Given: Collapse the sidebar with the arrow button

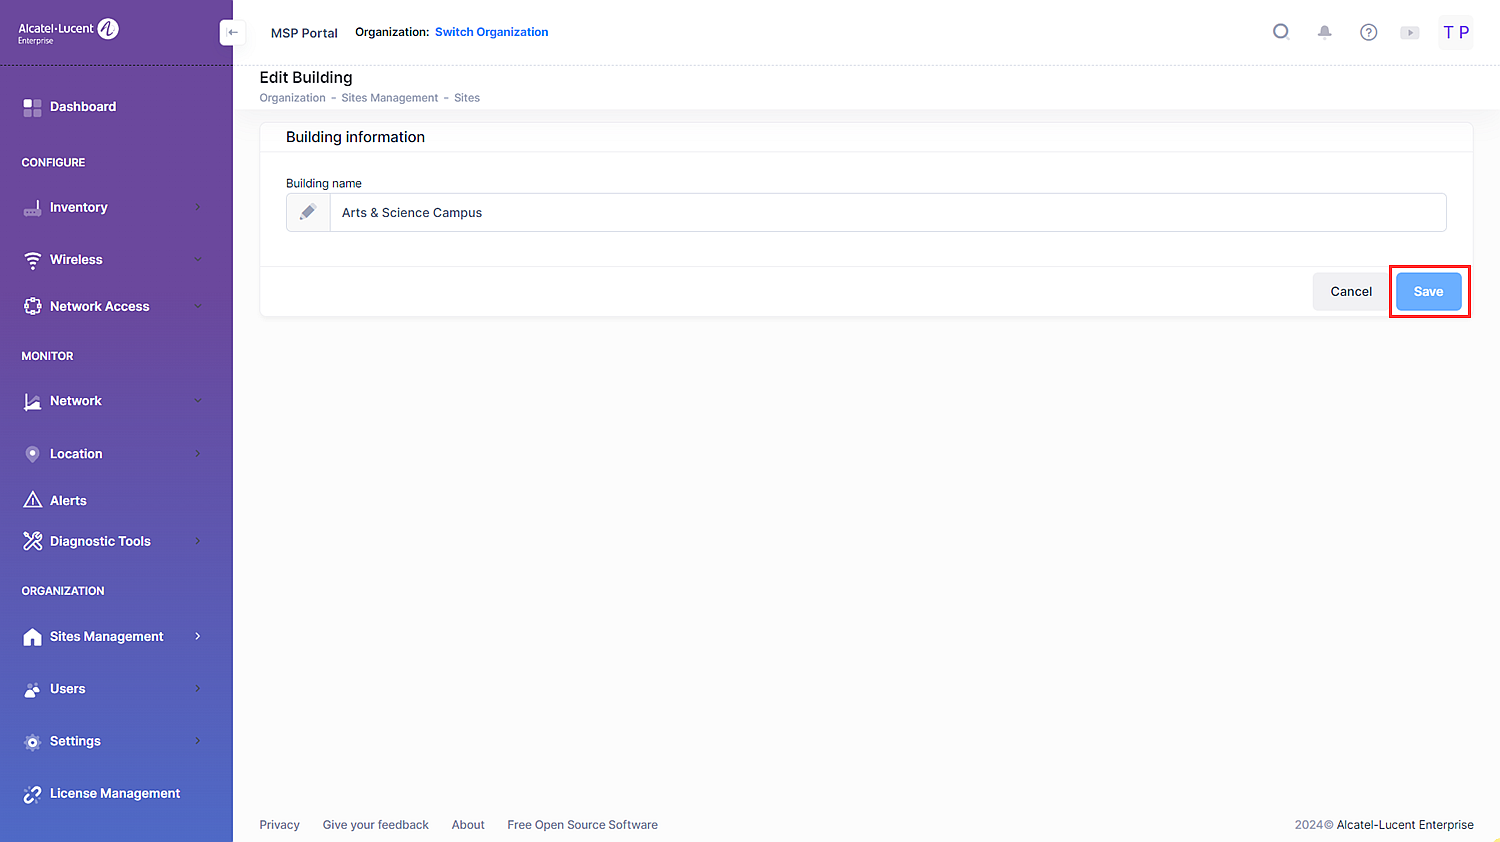Looking at the screenshot, I should [232, 32].
